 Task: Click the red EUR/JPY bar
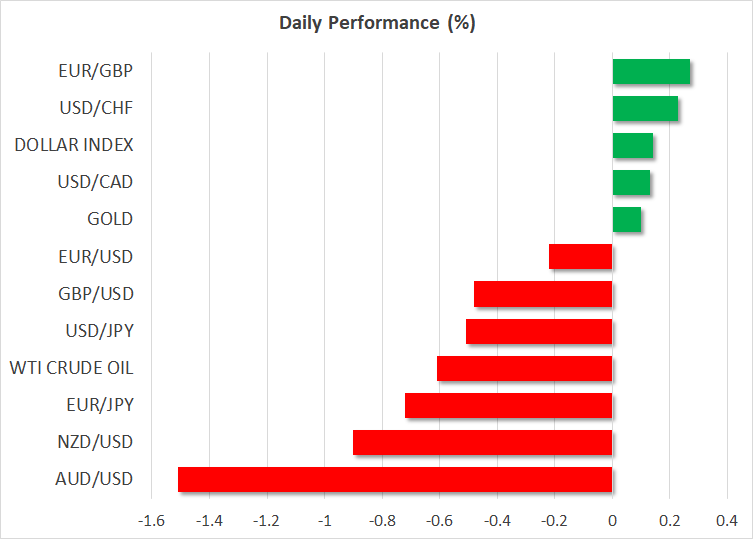tap(508, 405)
